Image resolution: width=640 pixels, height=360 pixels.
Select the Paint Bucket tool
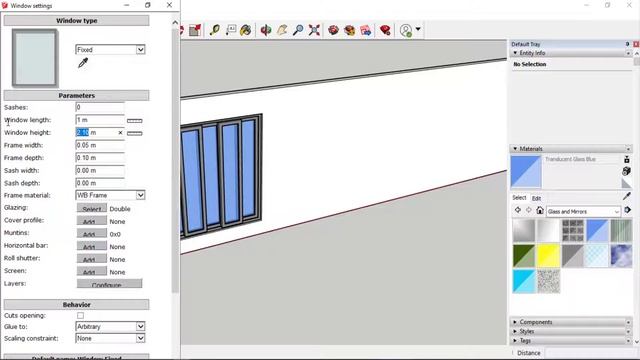(x=246, y=30)
